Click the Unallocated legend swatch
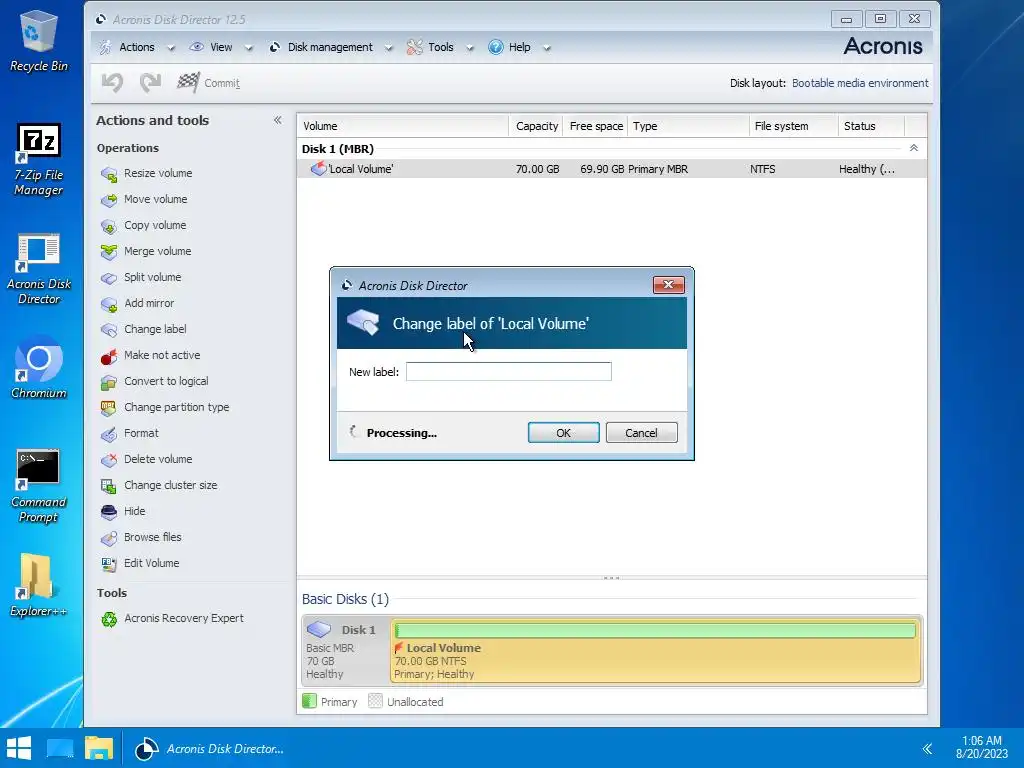Image resolution: width=1024 pixels, height=768 pixels. coord(375,701)
